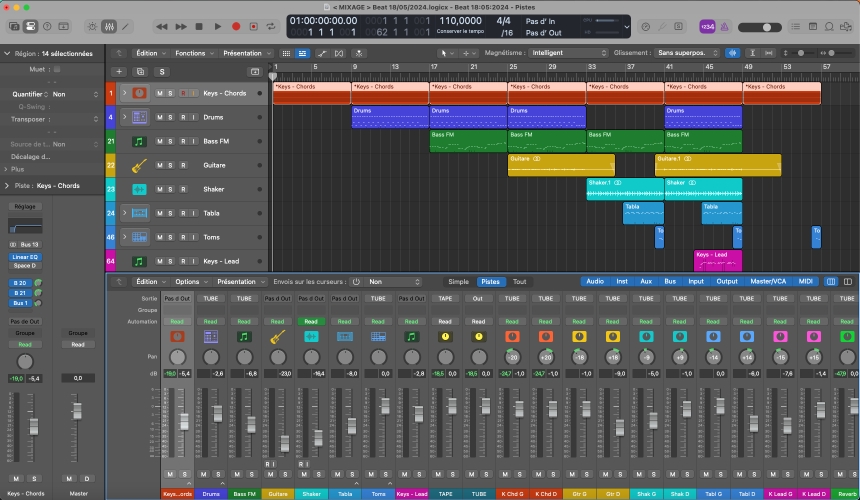Toggle the blue waveform zoom button
The image size is (860, 500).
tap(733, 53)
